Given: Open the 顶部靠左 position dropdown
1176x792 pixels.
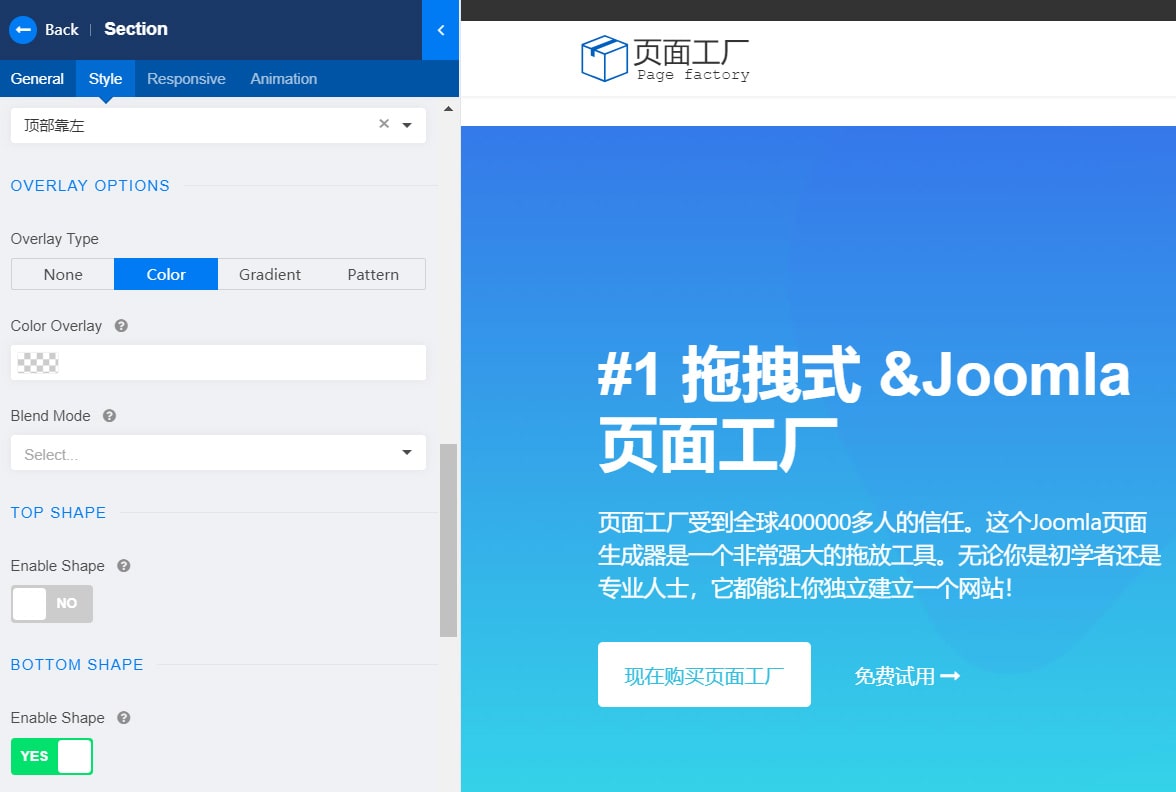Looking at the screenshot, I should point(218,125).
